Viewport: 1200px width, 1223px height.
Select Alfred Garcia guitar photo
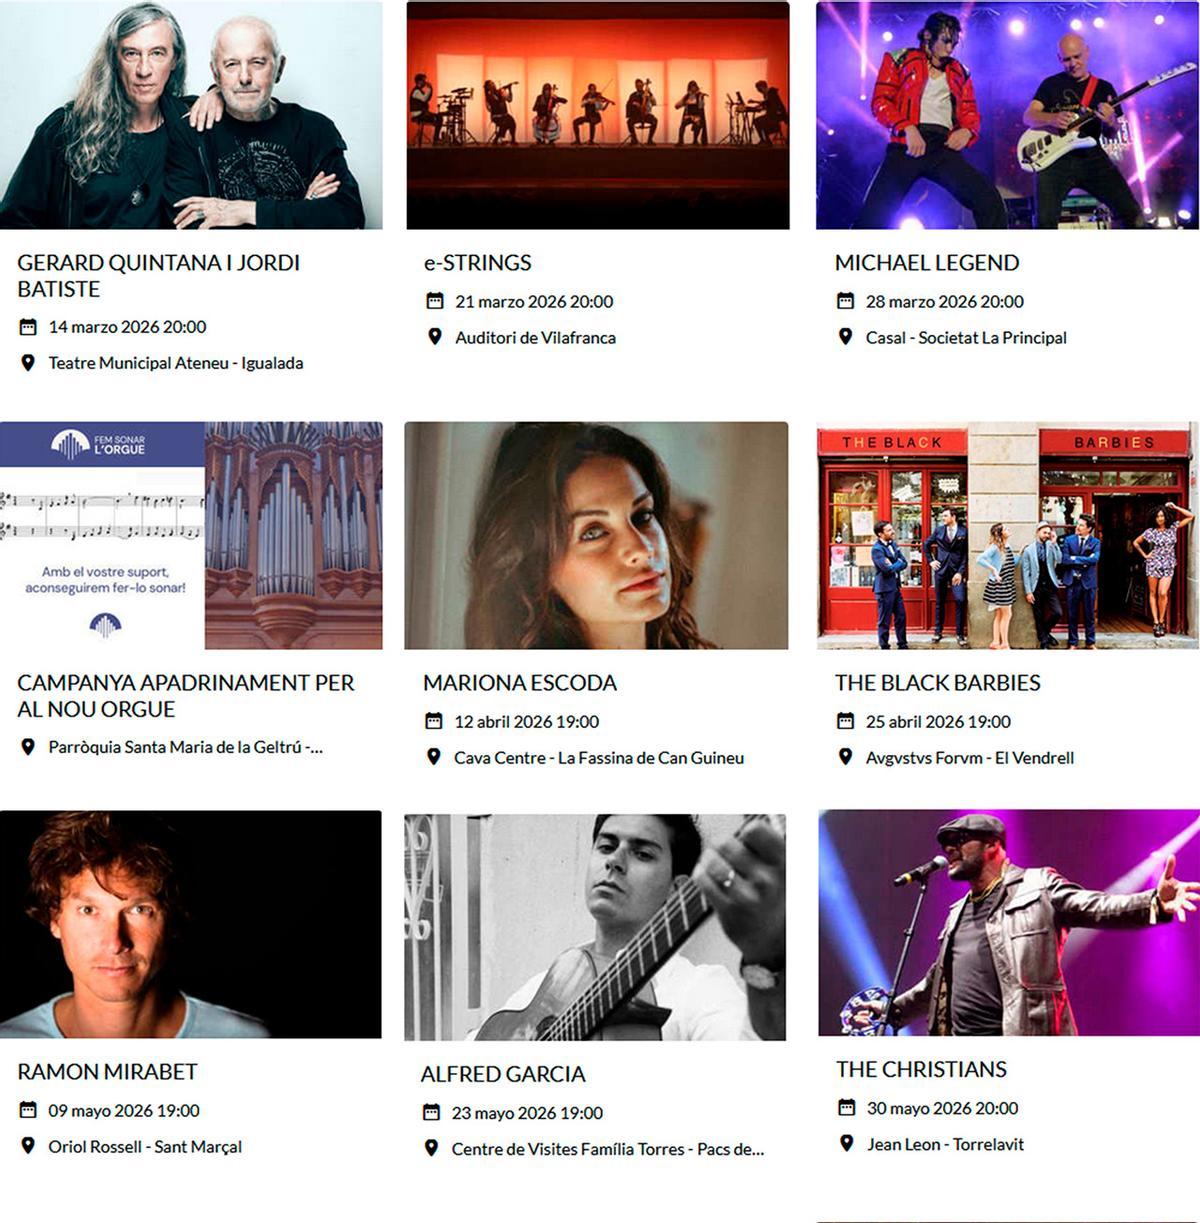[595, 927]
